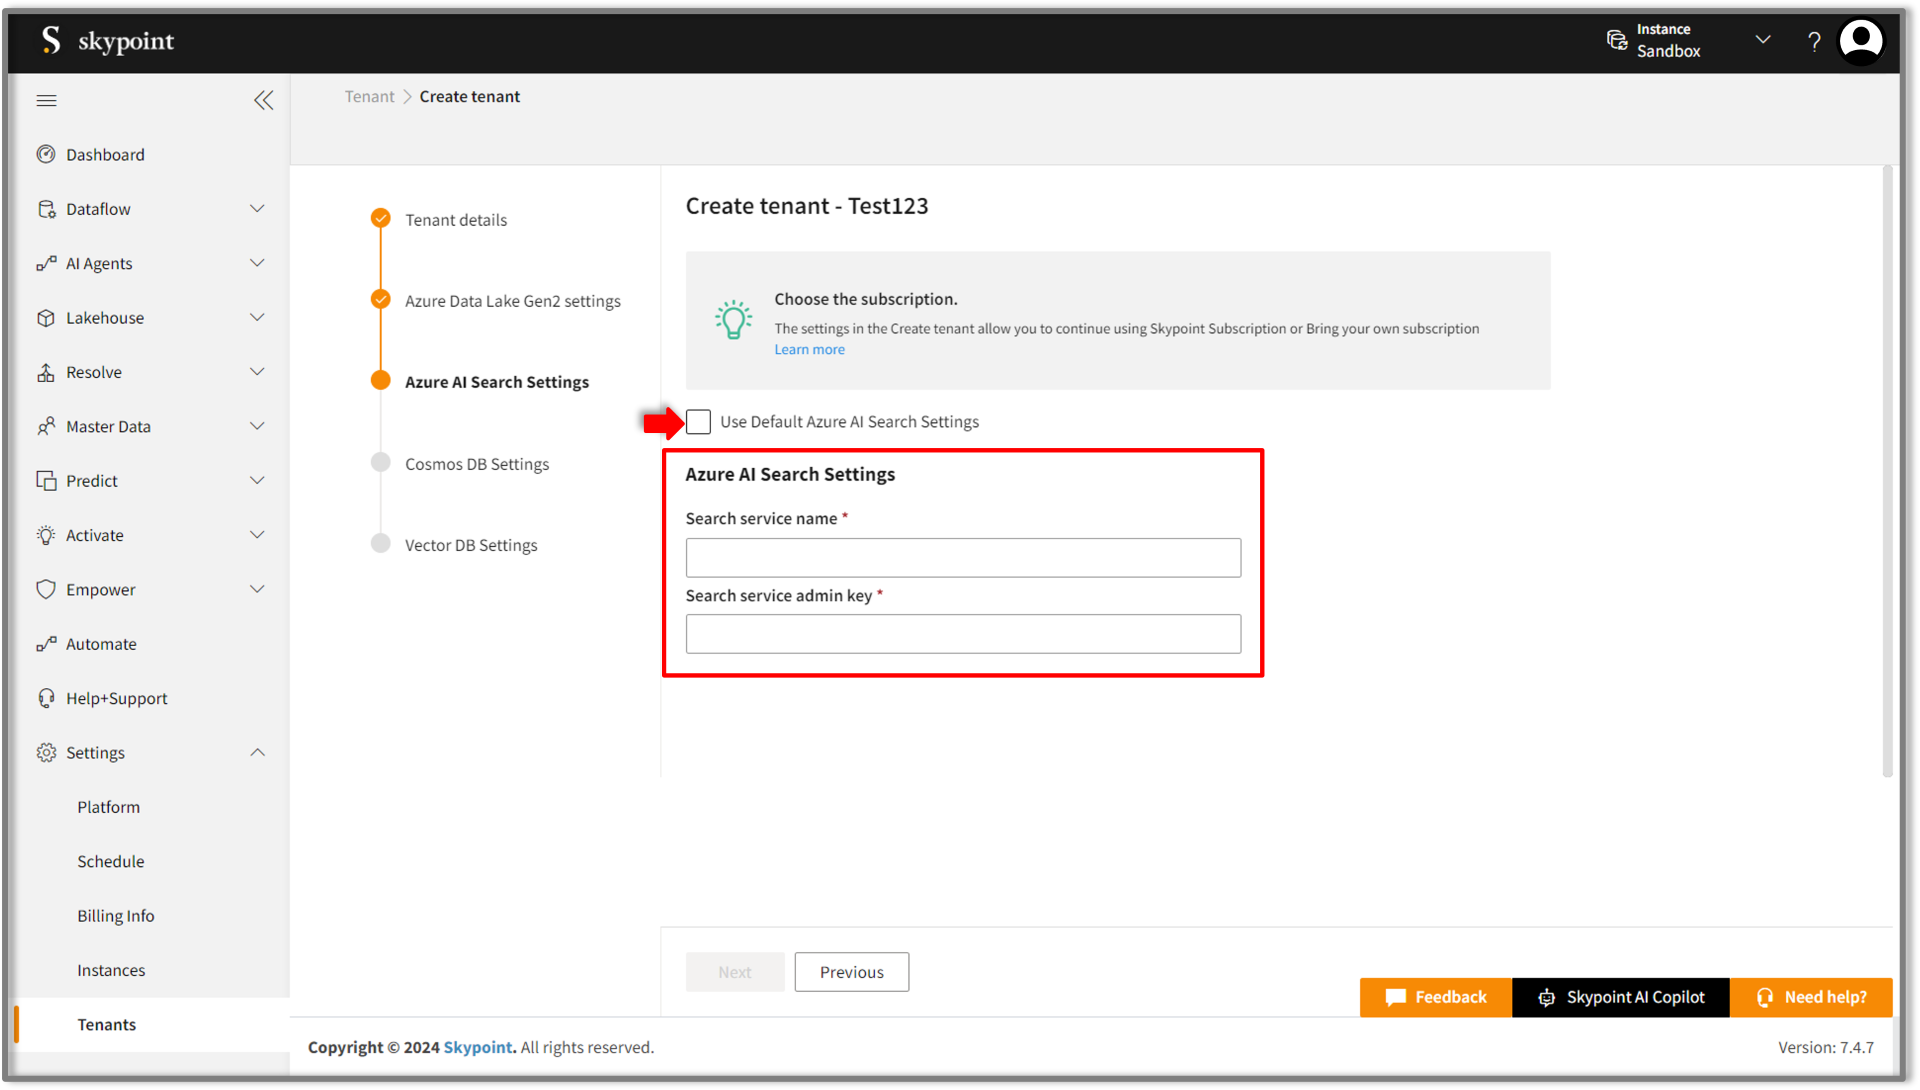Select the Vector DB Settings step
This screenshot has width=1920, height=1090.
coord(471,543)
